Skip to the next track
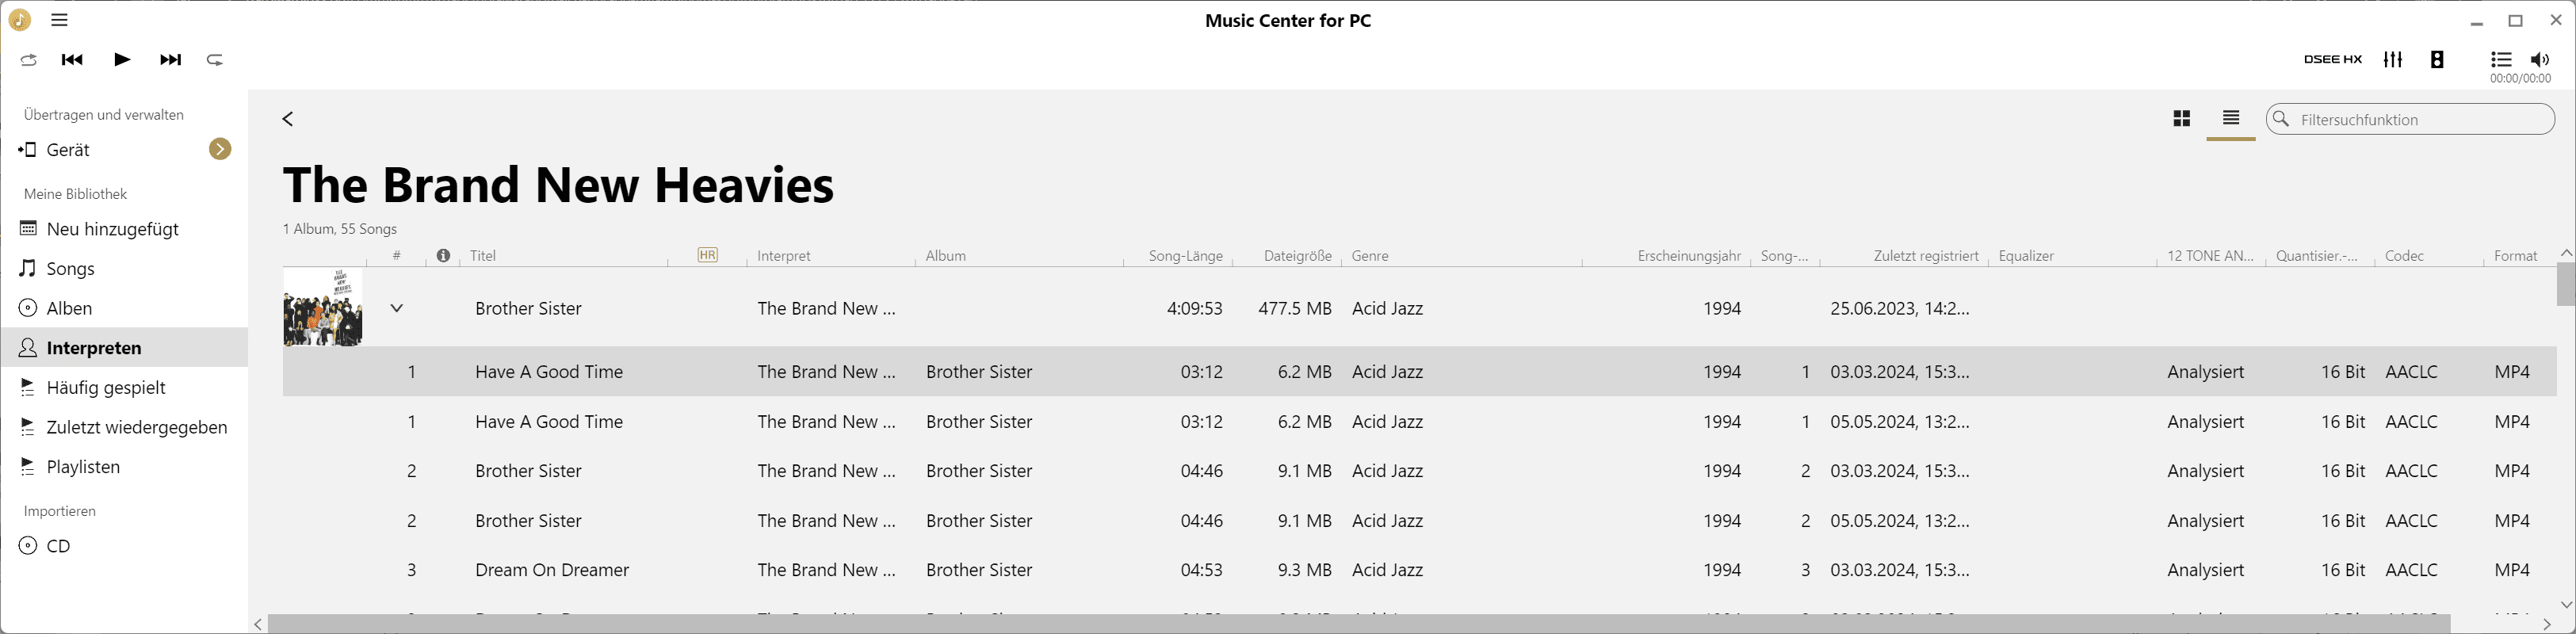The height and width of the screenshot is (634, 2576). pos(171,60)
